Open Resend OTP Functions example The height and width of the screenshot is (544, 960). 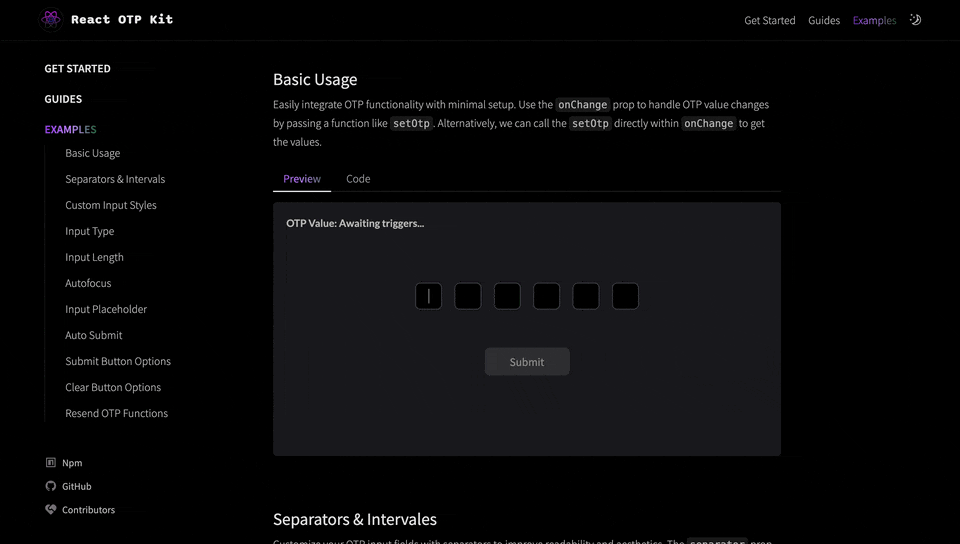tap(116, 413)
